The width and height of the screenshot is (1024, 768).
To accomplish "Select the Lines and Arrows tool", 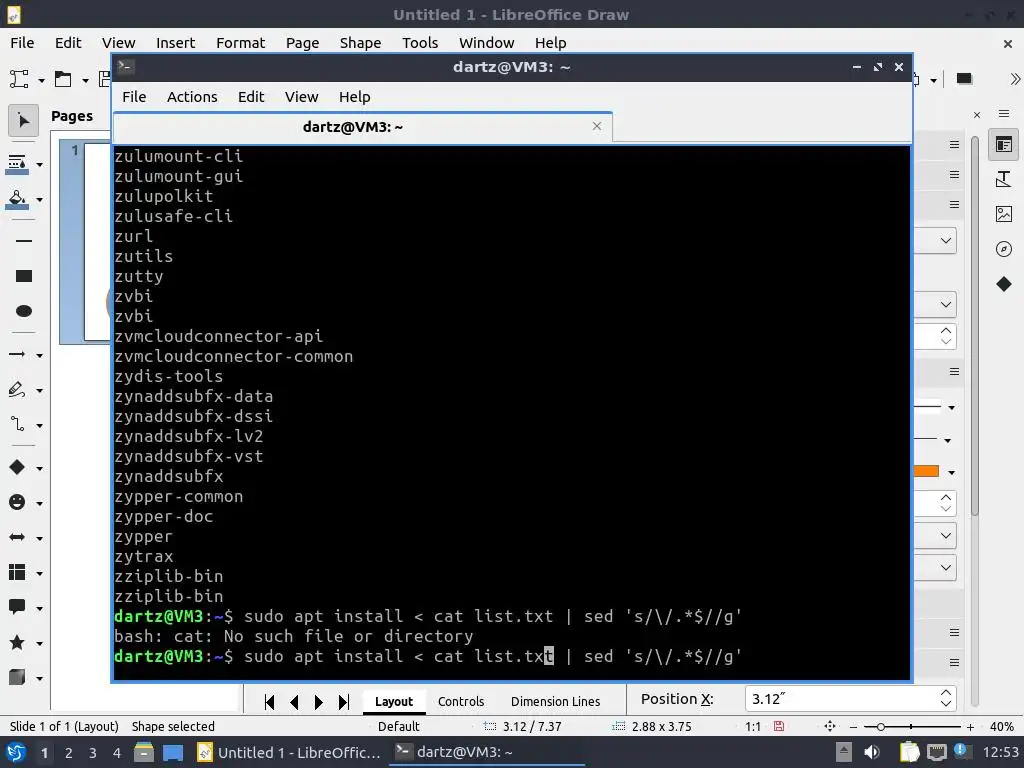I will (x=17, y=355).
